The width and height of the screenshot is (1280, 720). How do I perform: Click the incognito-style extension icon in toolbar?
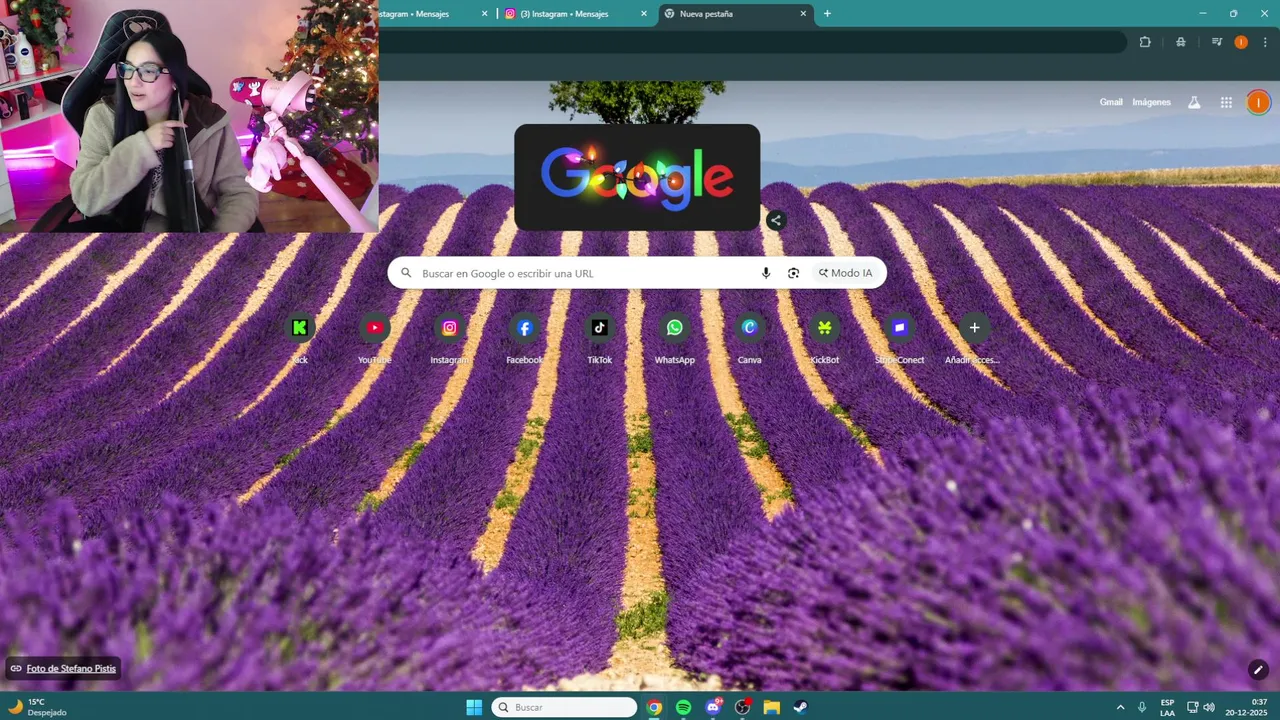click(1181, 42)
